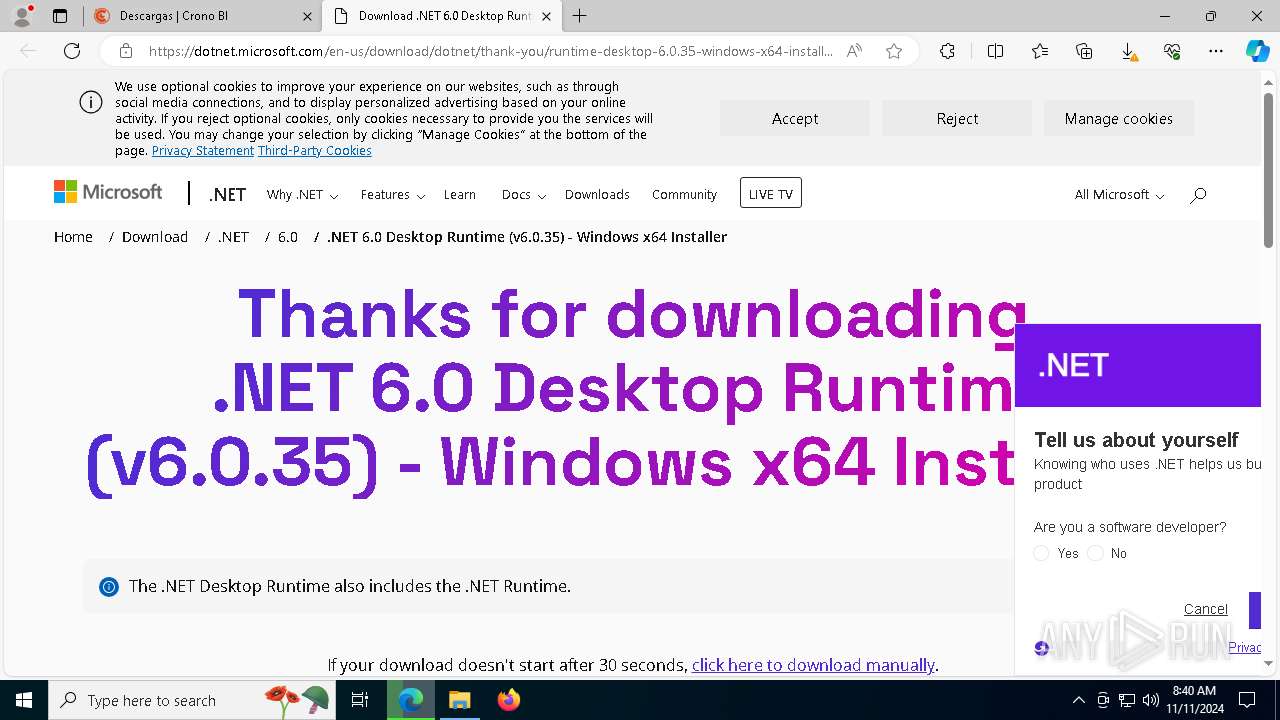Select No for software developer
The height and width of the screenshot is (720, 1280).
point(1095,553)
